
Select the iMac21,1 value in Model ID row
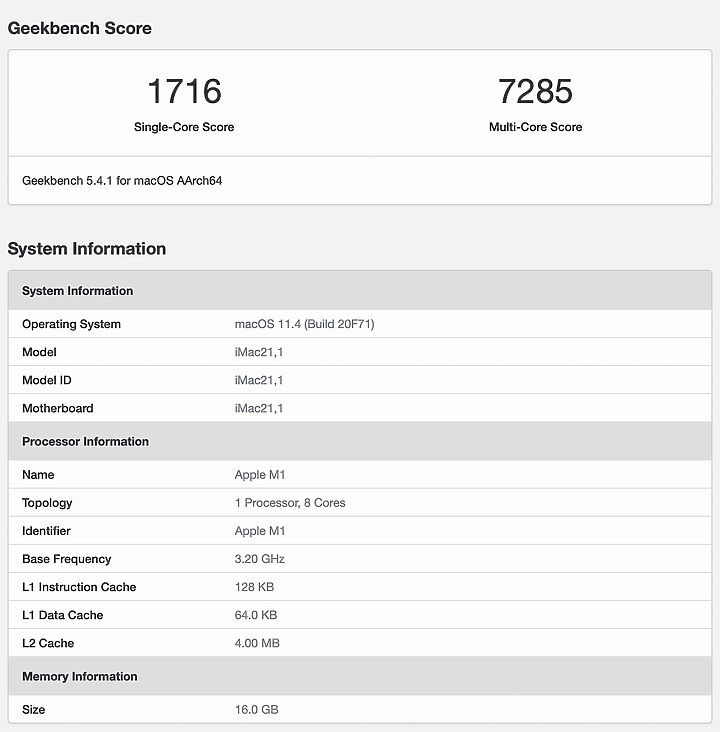(259, 380)
